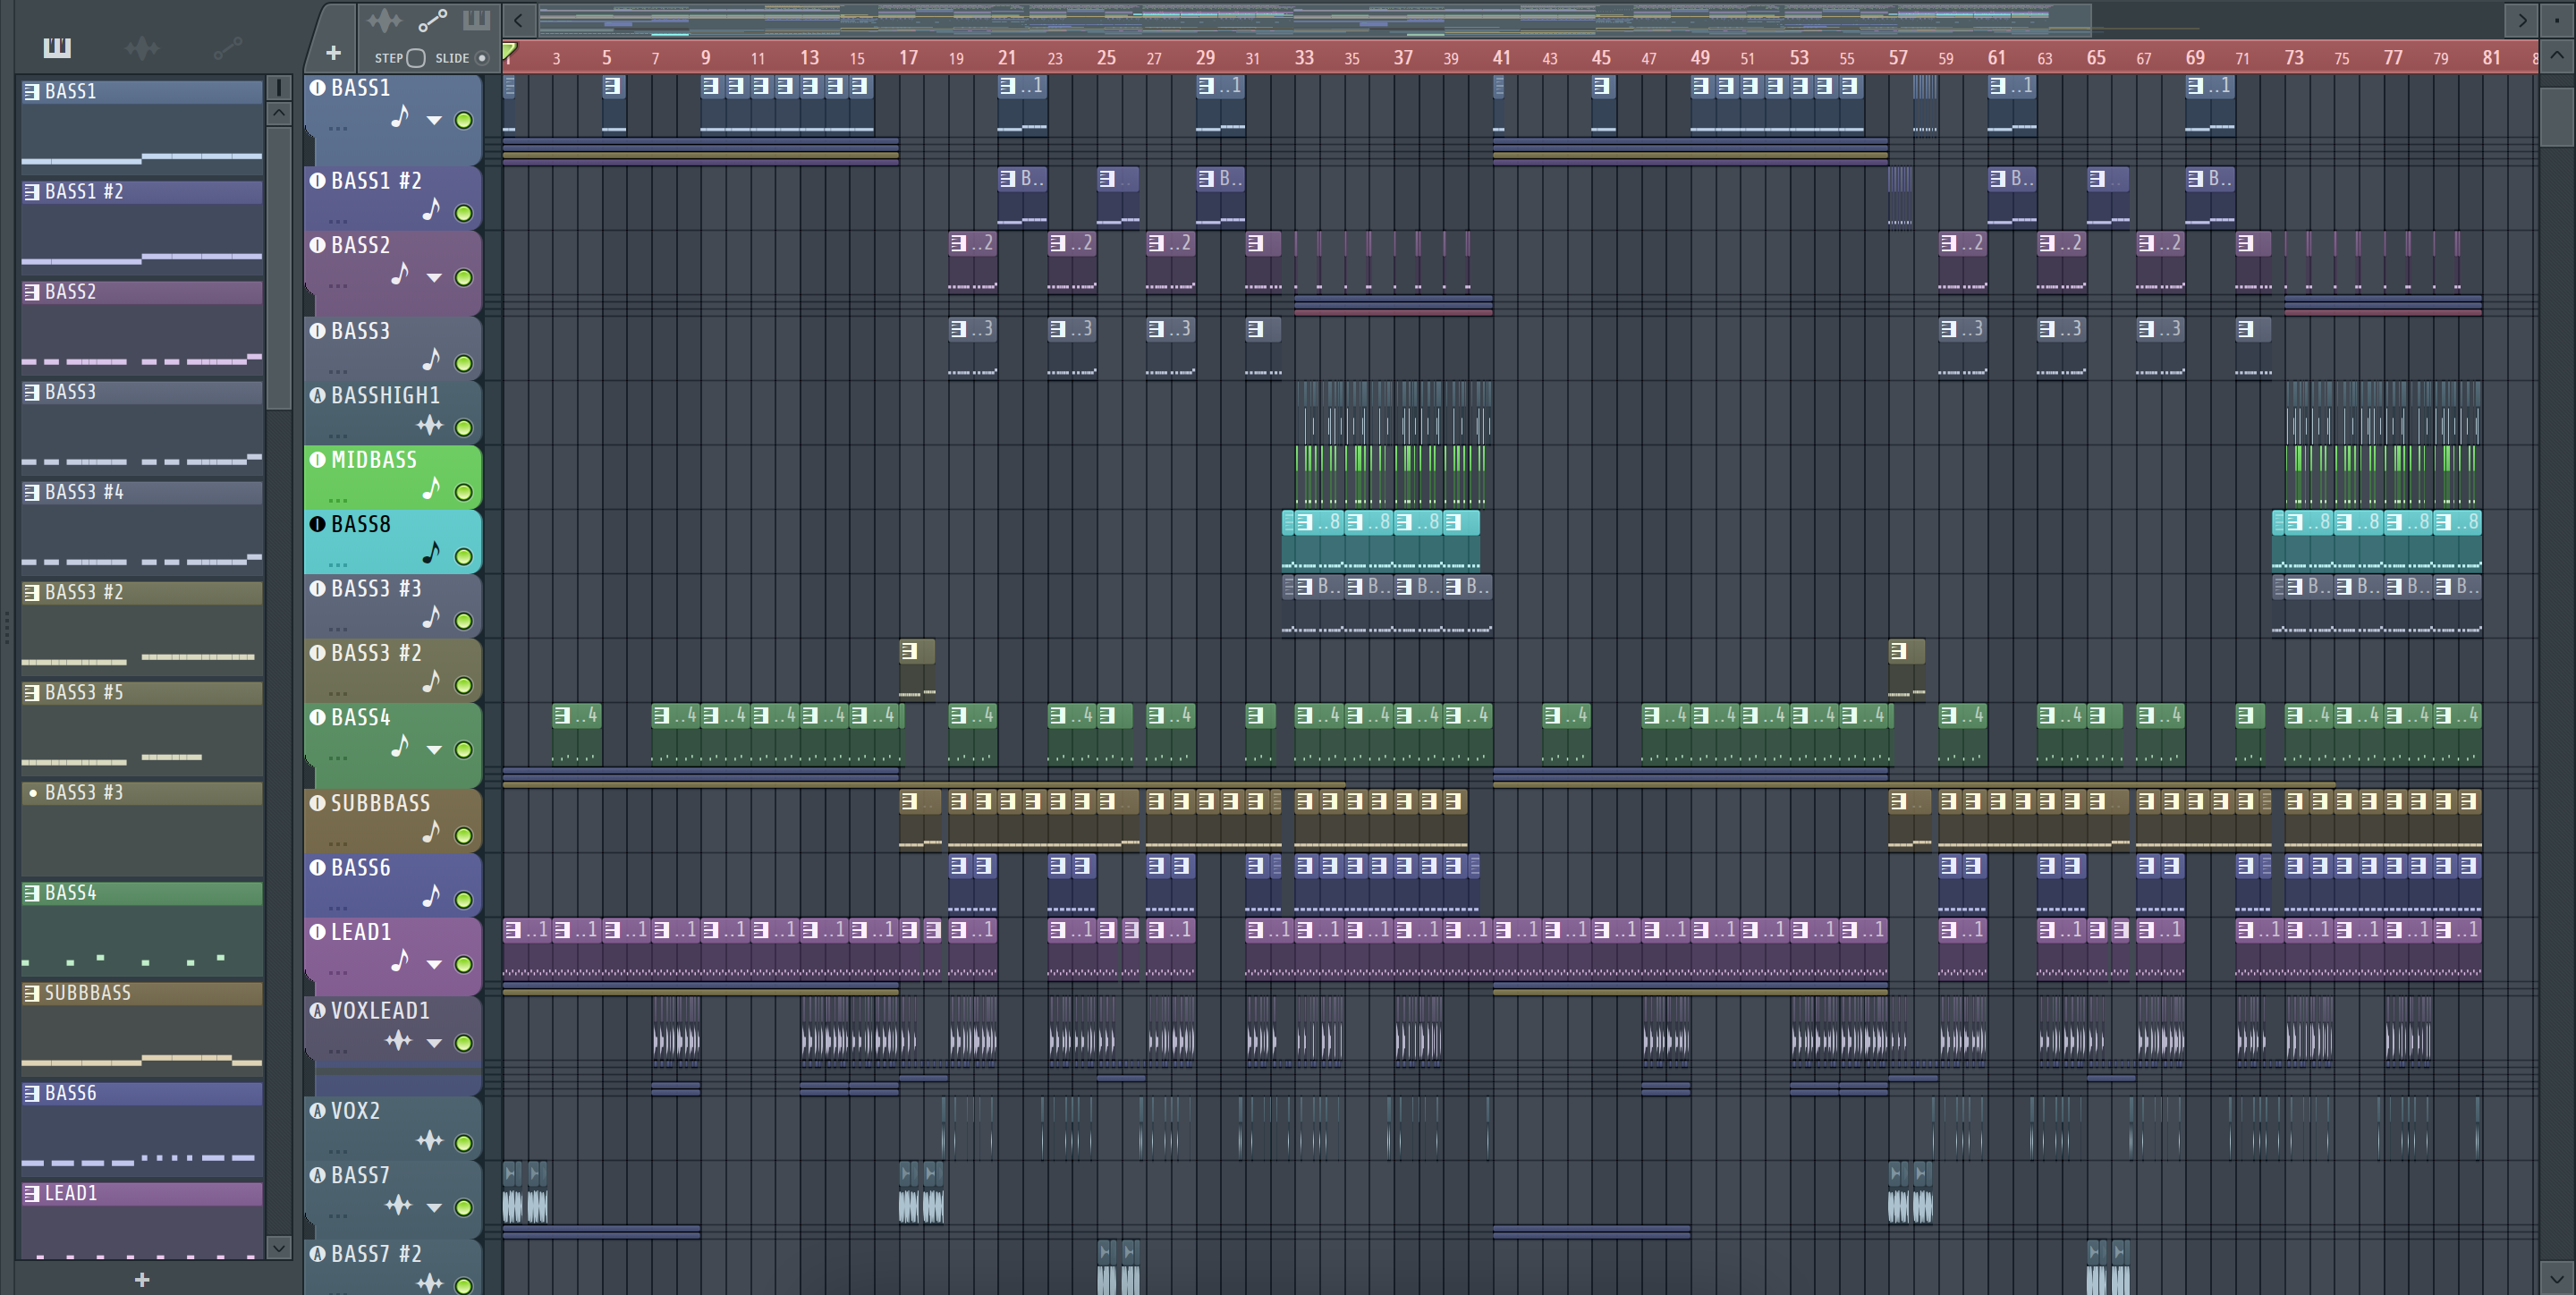Toggle audio clips filter icon above STEP

(x=383, y=20)
